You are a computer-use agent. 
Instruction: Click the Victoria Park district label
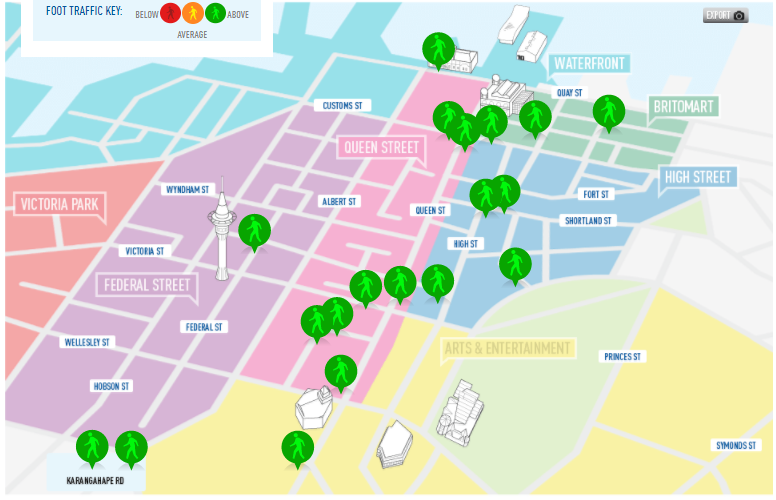pos(59,205)
